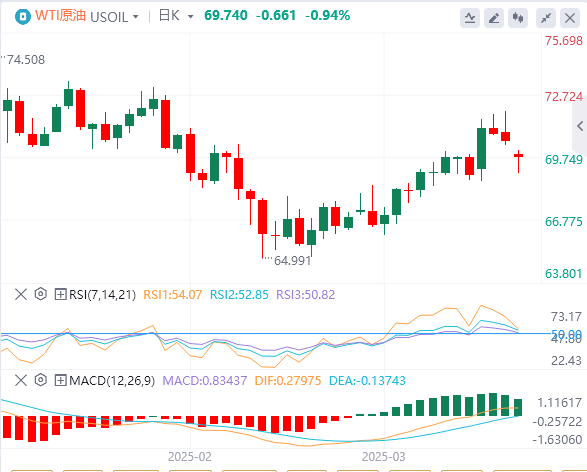Click the 2025-02 date axis label
Screen dimensions: 587x472
(189, 457)
